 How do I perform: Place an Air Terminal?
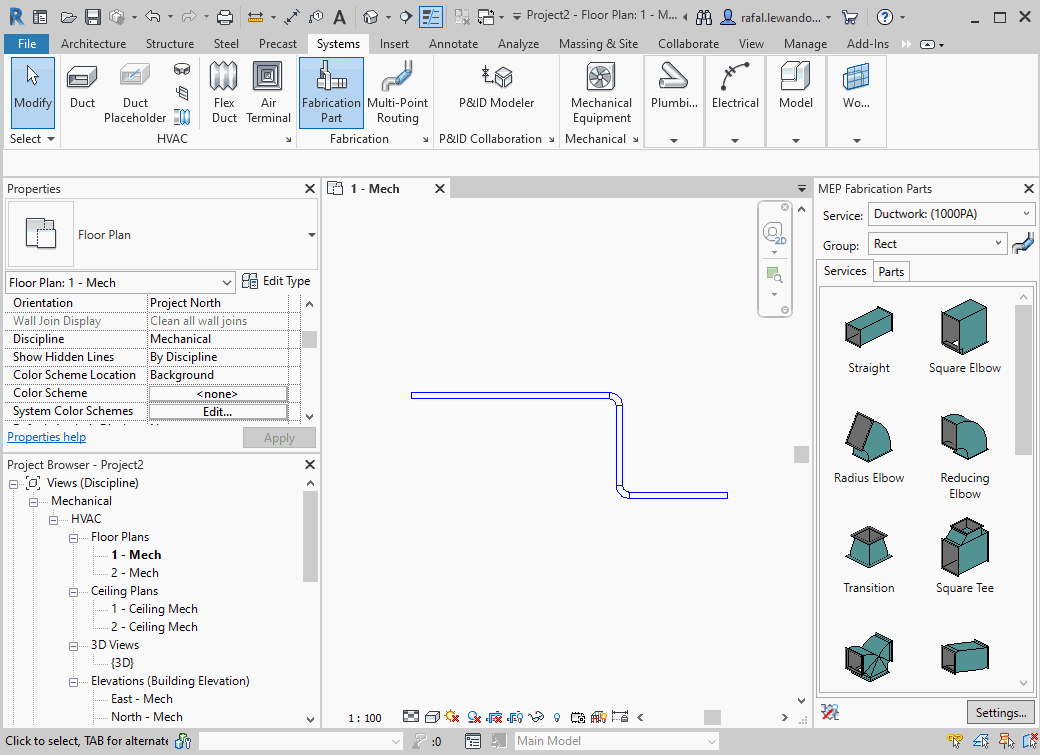pyautogui.click(x=268, y=90)
